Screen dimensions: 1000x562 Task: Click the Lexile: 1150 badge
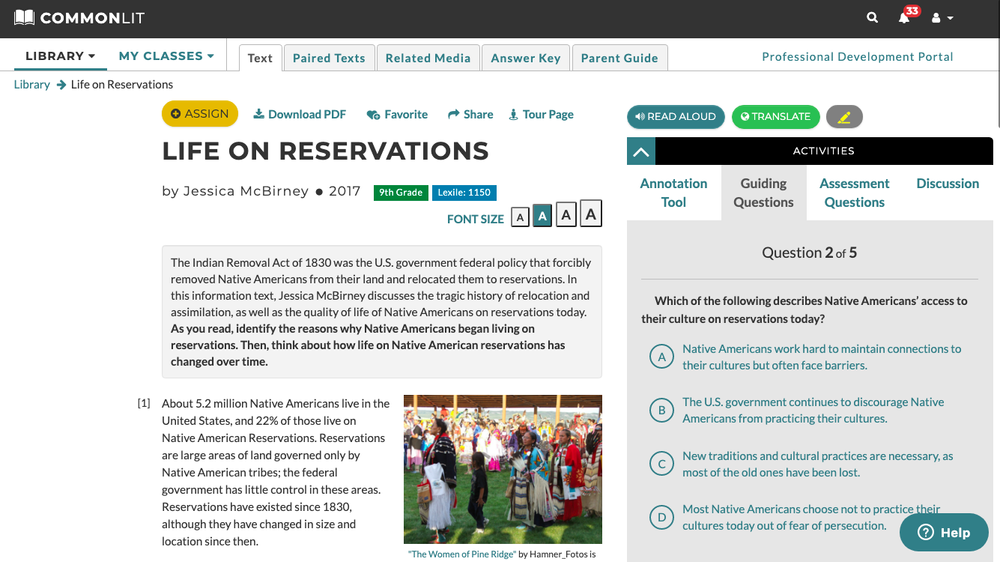pyautogui.click(x=464, y=193)
